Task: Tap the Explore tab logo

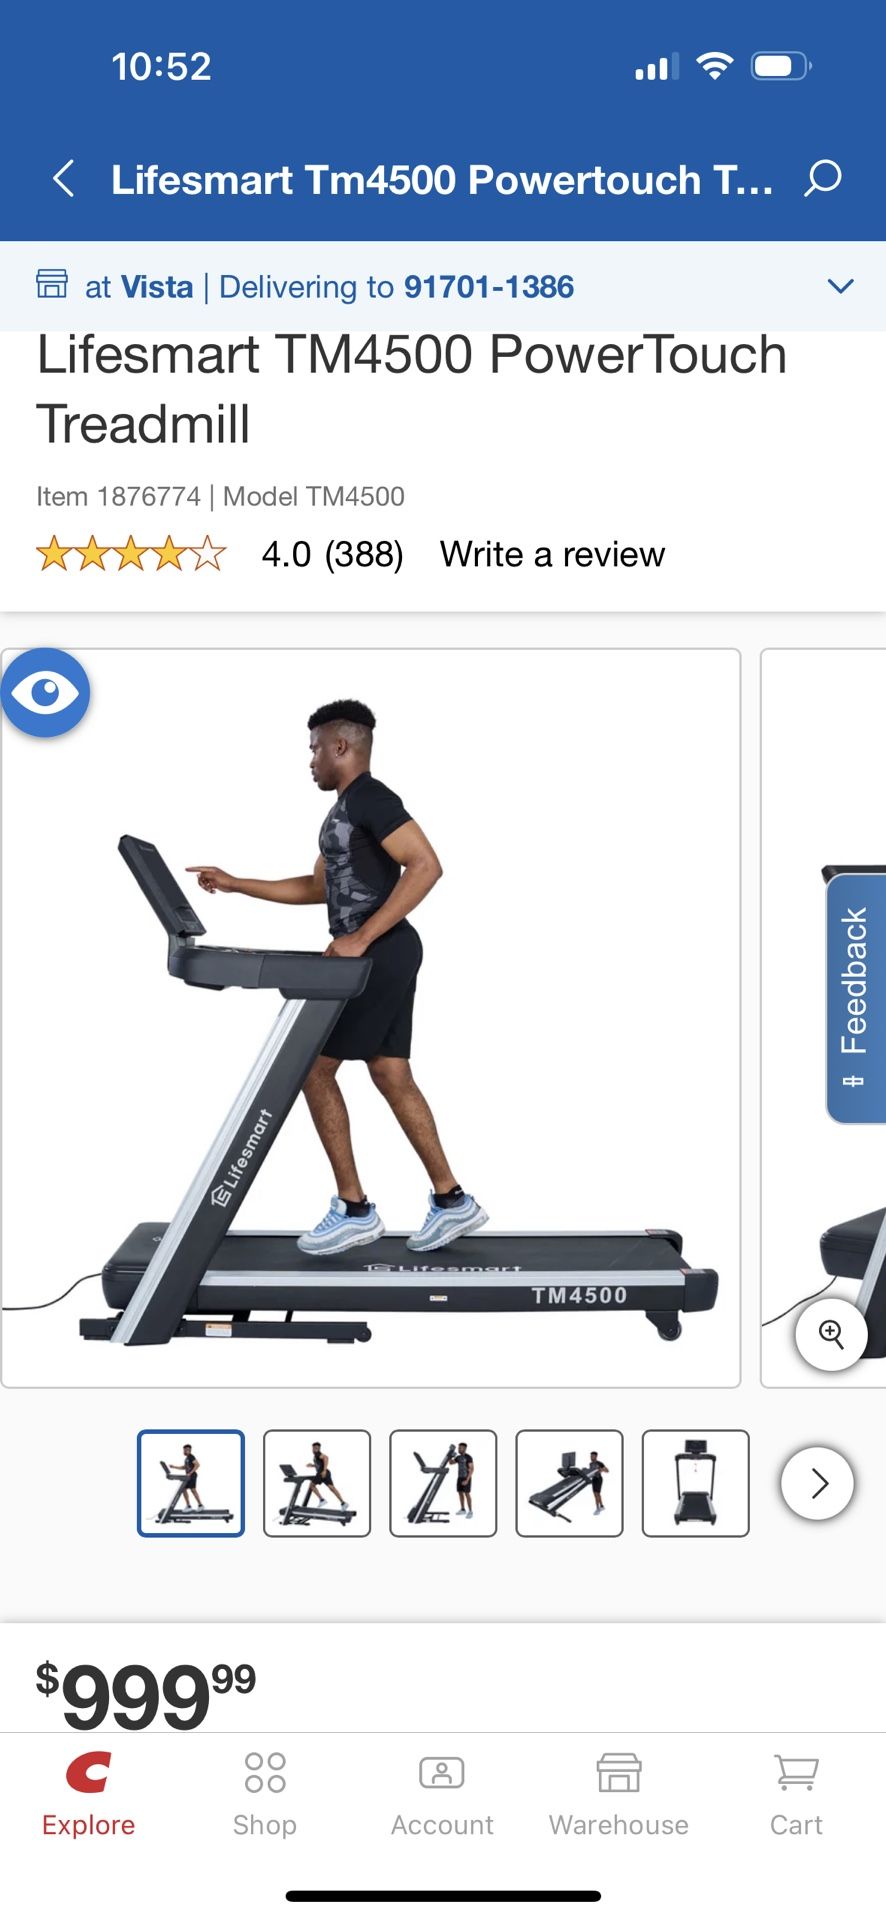Action: pos(88,1773)
